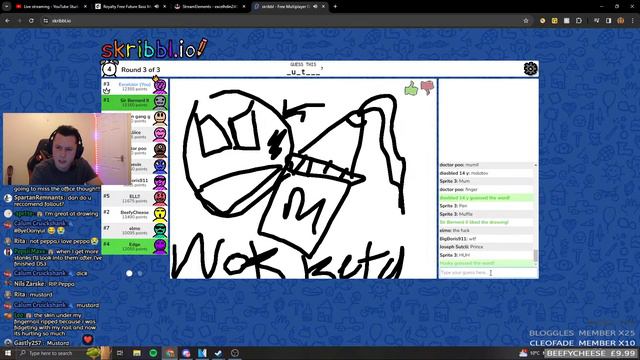Select the ELLT player row

click(134, 198)
